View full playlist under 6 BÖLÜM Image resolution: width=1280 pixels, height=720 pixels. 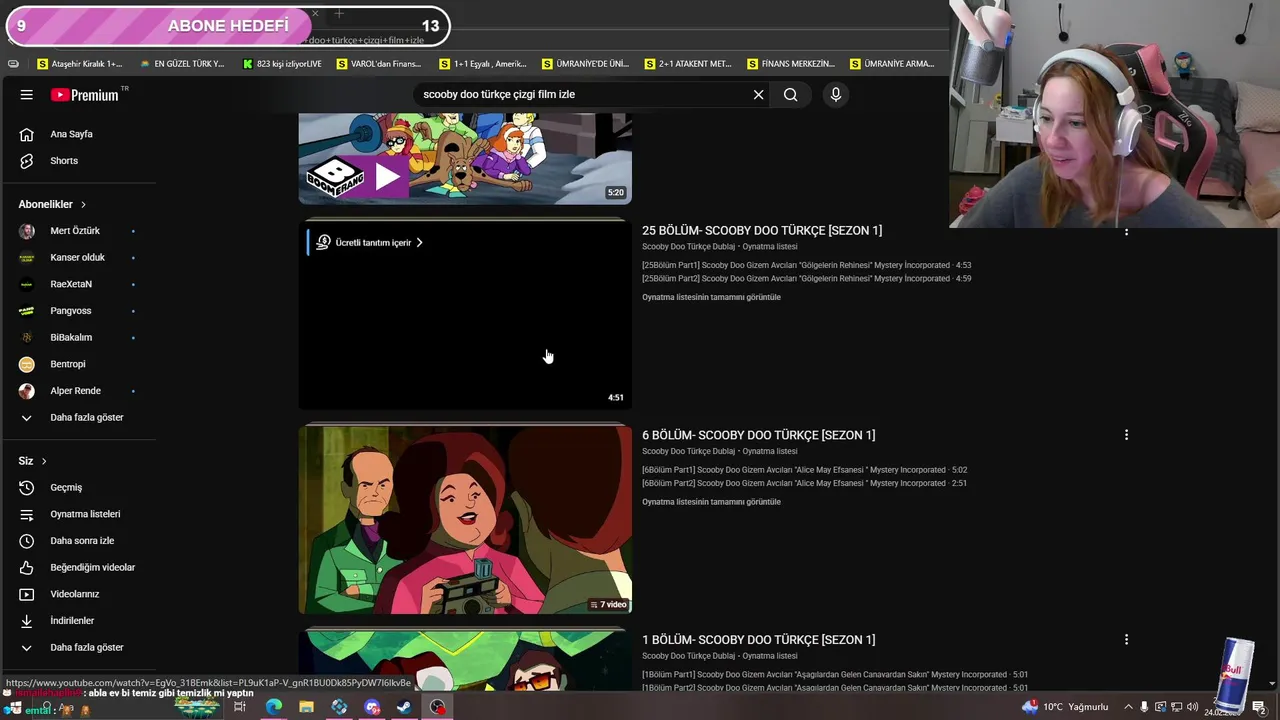(x=711, y=502)
